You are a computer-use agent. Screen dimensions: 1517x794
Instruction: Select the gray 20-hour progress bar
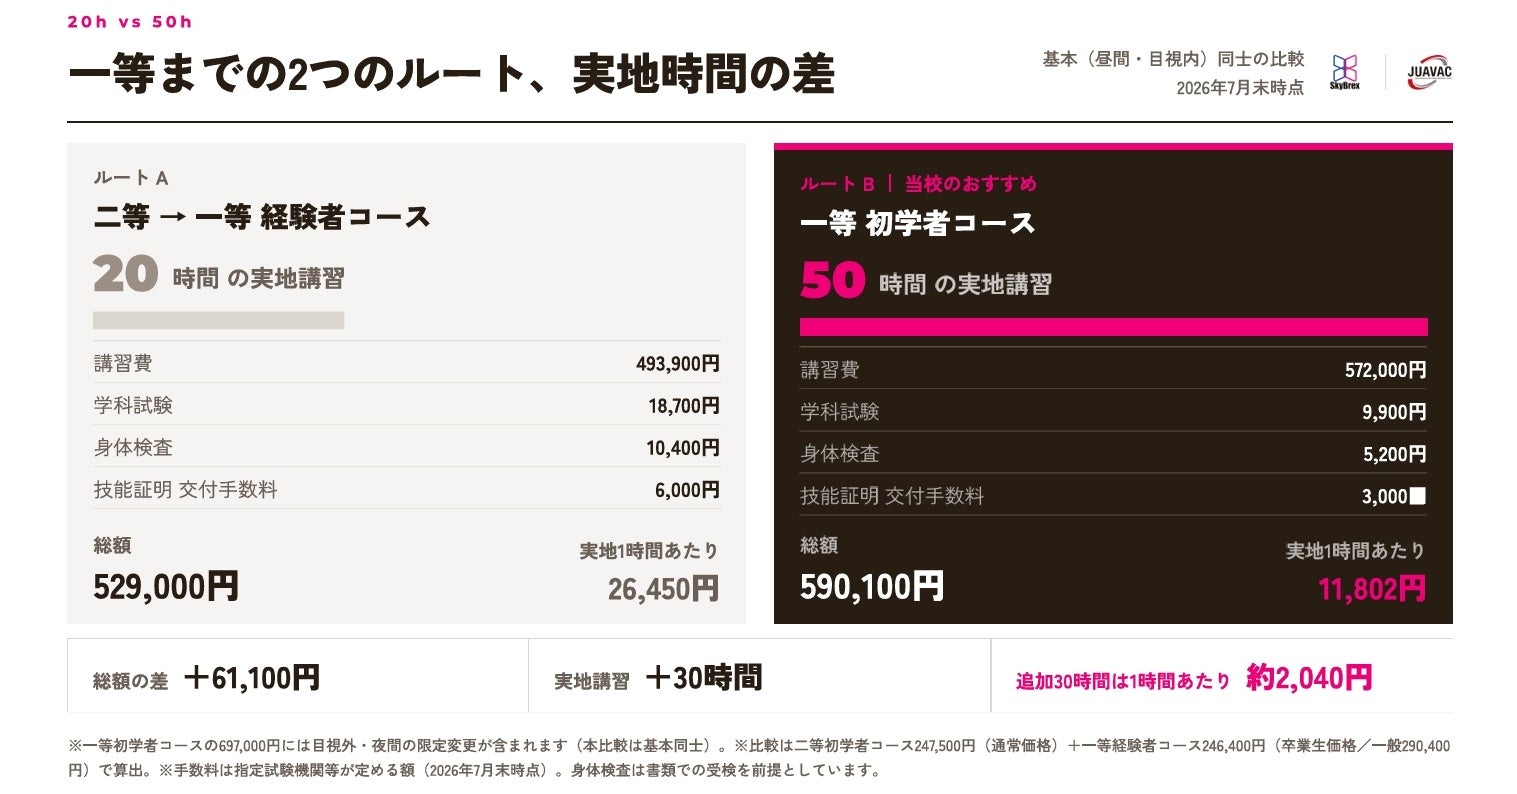[218, 320]
